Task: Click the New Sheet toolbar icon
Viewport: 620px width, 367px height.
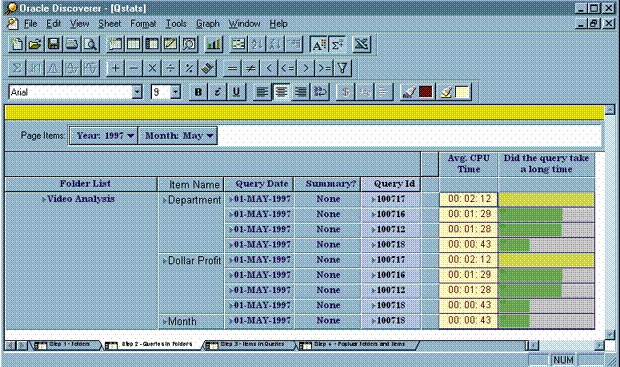Action: (115, 44)
